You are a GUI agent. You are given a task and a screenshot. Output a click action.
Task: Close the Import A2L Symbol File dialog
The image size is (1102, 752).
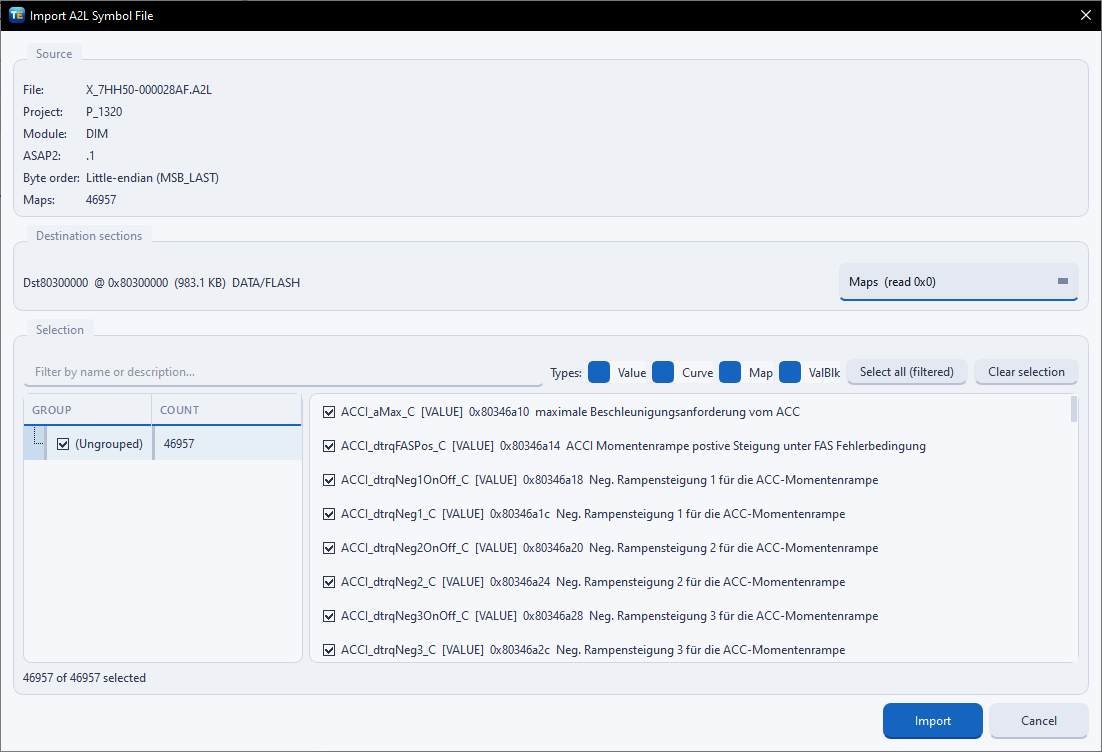(x=1085, y=15)
